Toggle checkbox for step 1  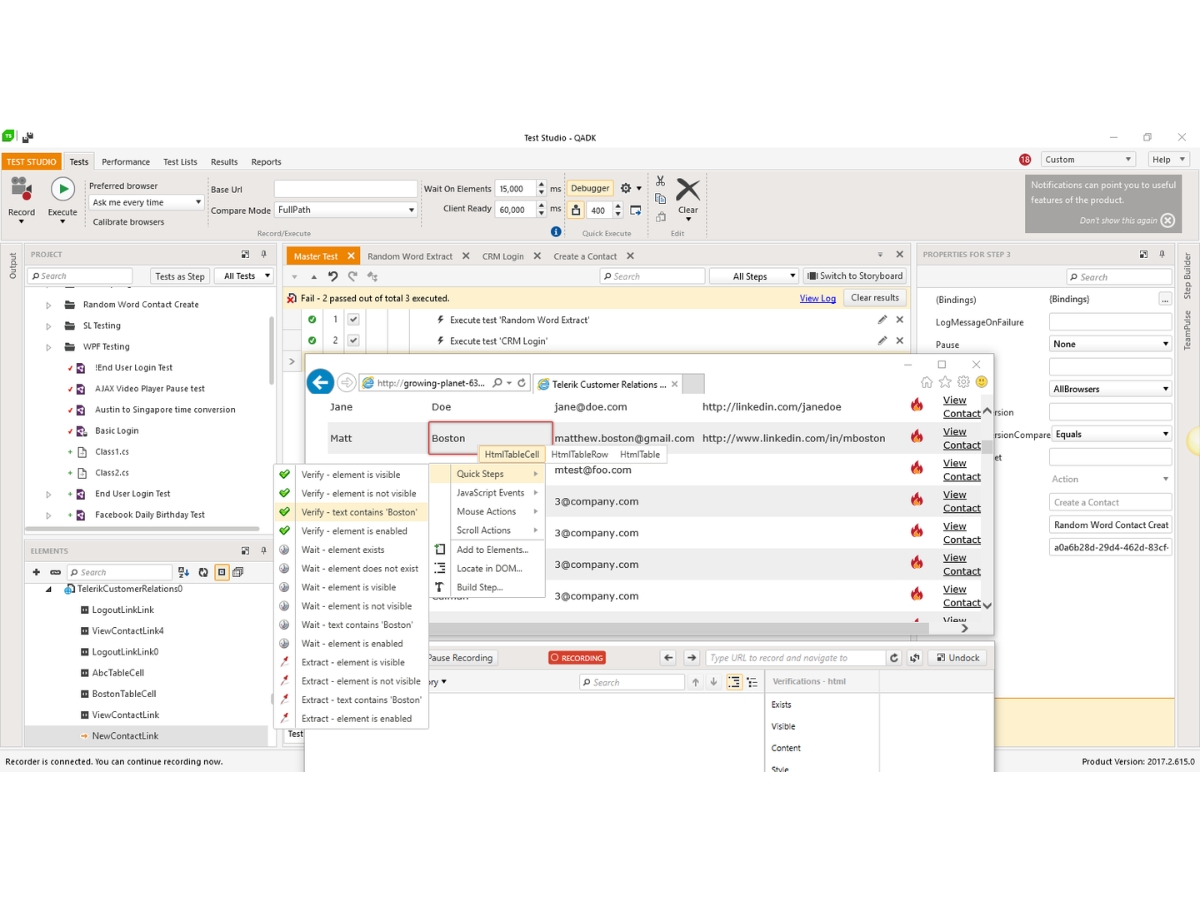tap(353, 320)
